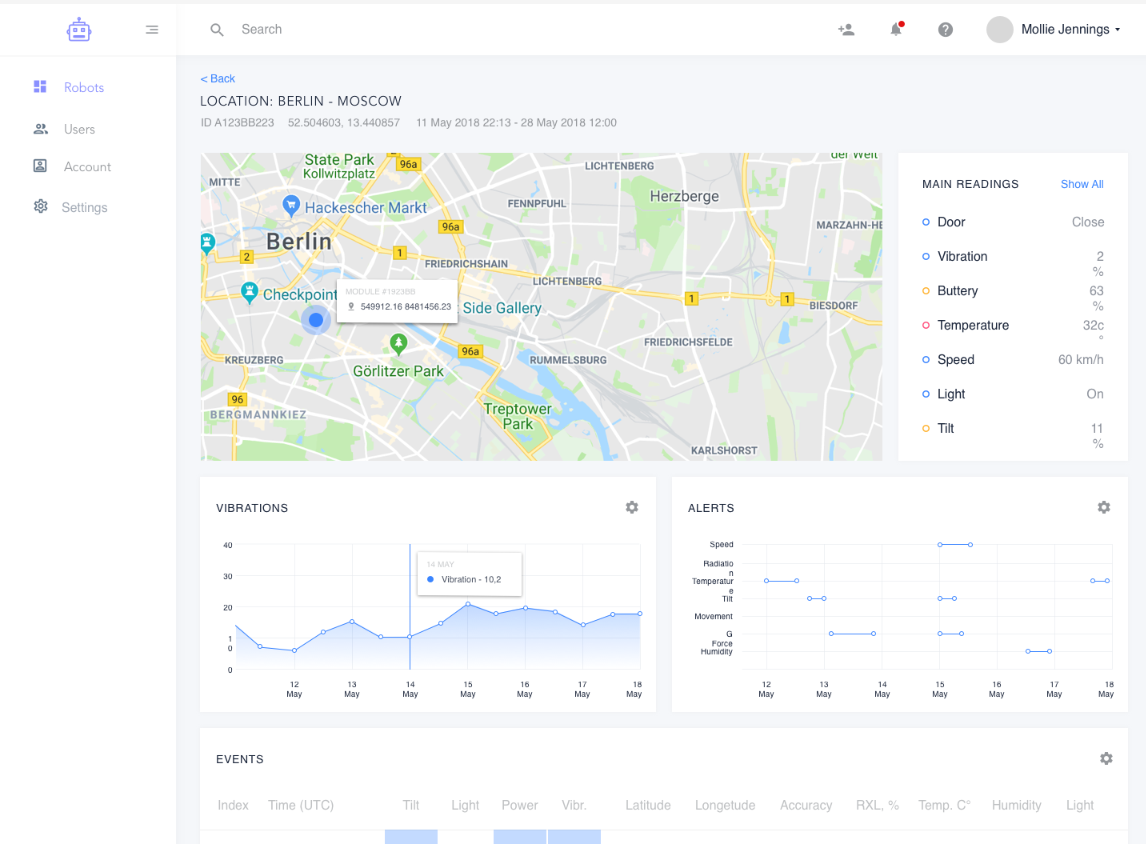Select Robots in the sidebar
The height and width of the screenshot is (844, 1146).
click(x=84, y=87)
